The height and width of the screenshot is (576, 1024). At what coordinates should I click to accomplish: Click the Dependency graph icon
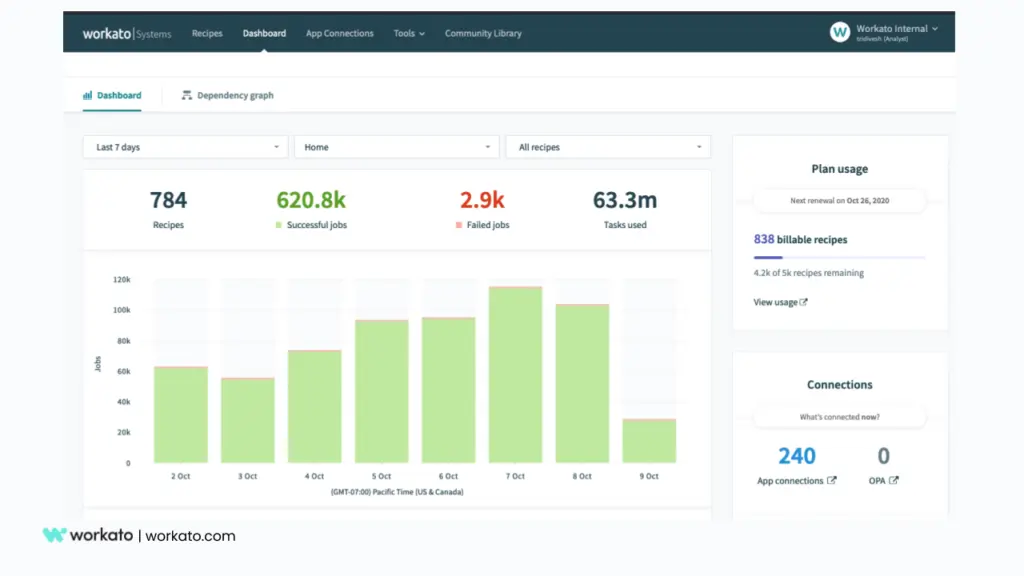coord(187,96)
